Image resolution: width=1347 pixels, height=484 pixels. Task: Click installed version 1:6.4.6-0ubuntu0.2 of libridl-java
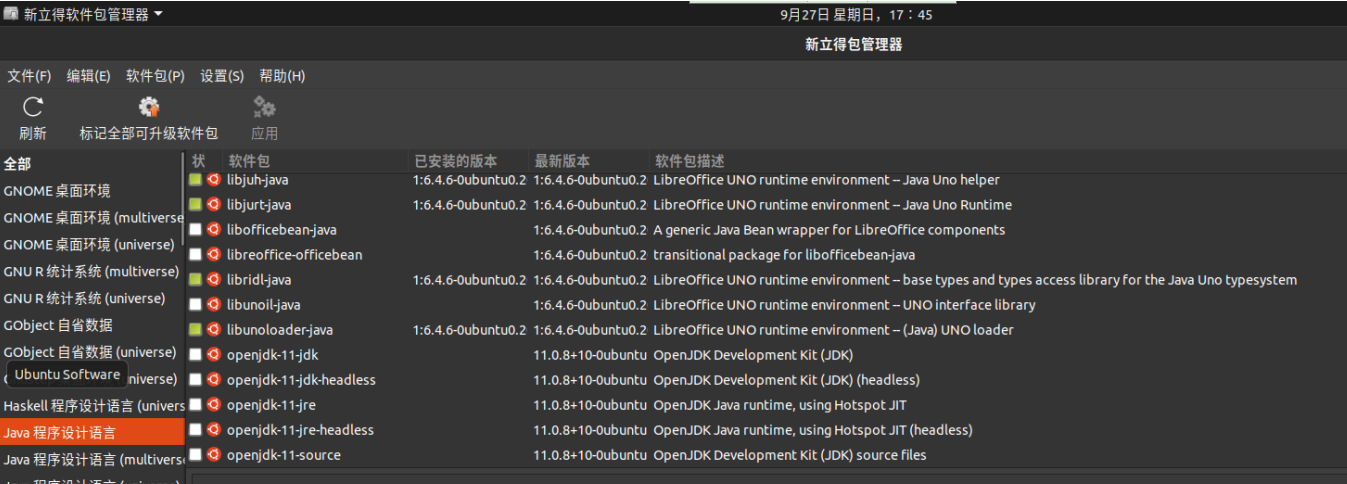(469, 280)
